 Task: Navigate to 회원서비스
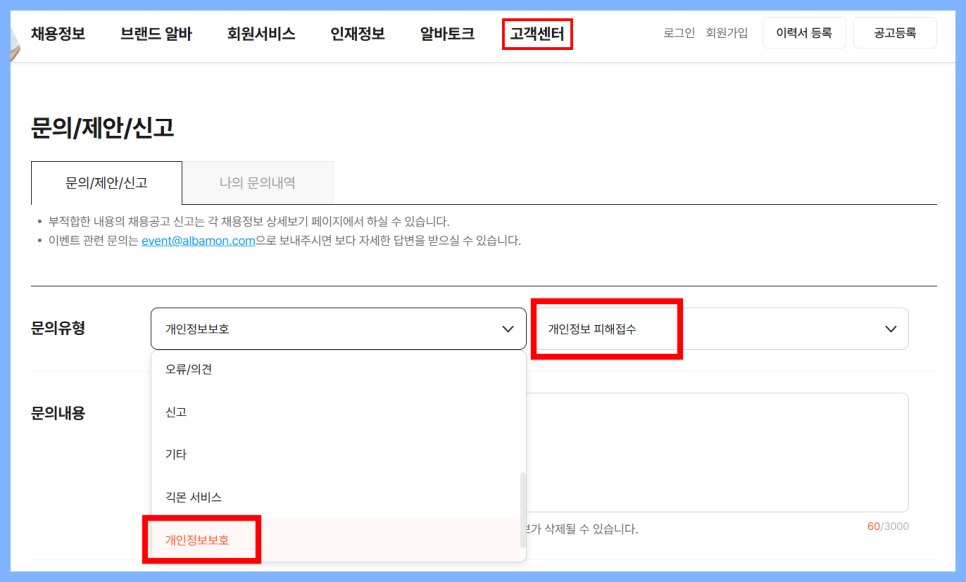point(261,31)
